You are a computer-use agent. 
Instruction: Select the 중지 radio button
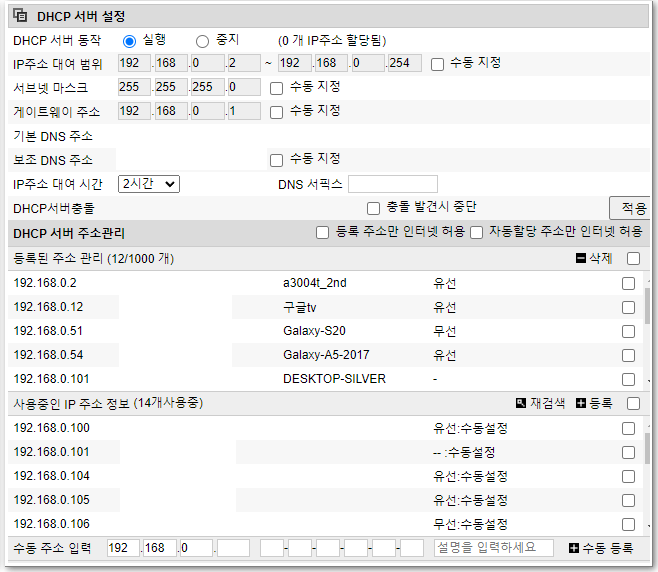coord(202,41)
